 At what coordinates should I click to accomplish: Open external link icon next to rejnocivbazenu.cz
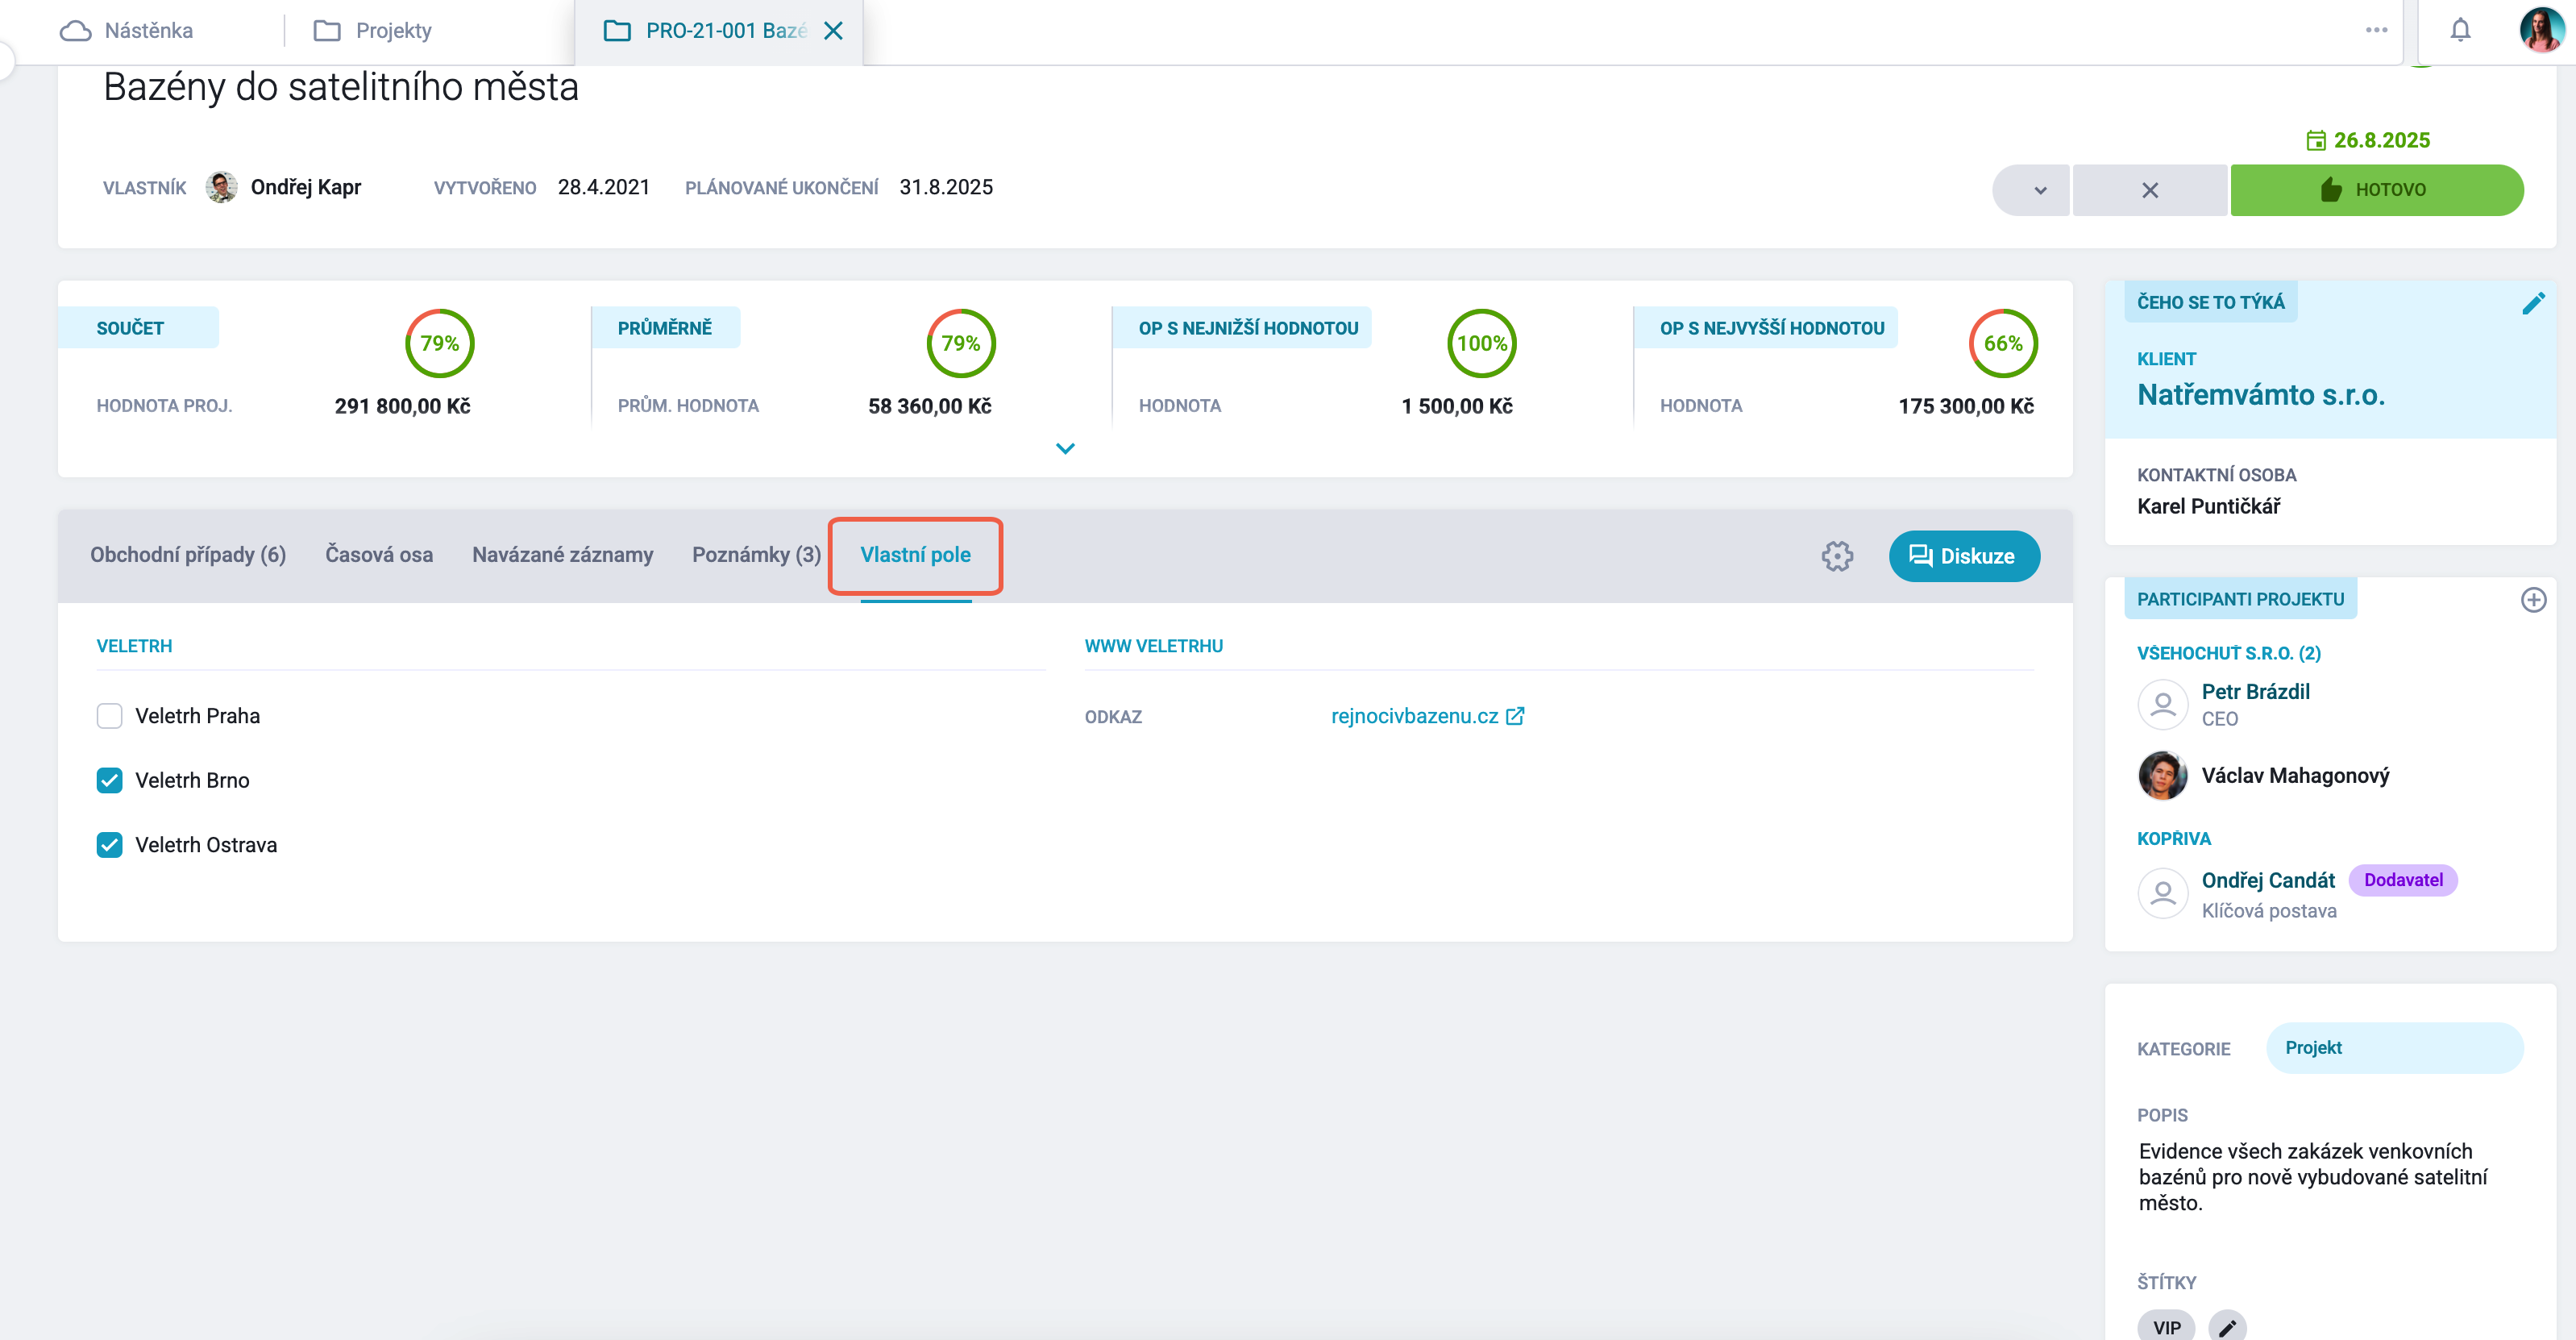coord(1515,716)
